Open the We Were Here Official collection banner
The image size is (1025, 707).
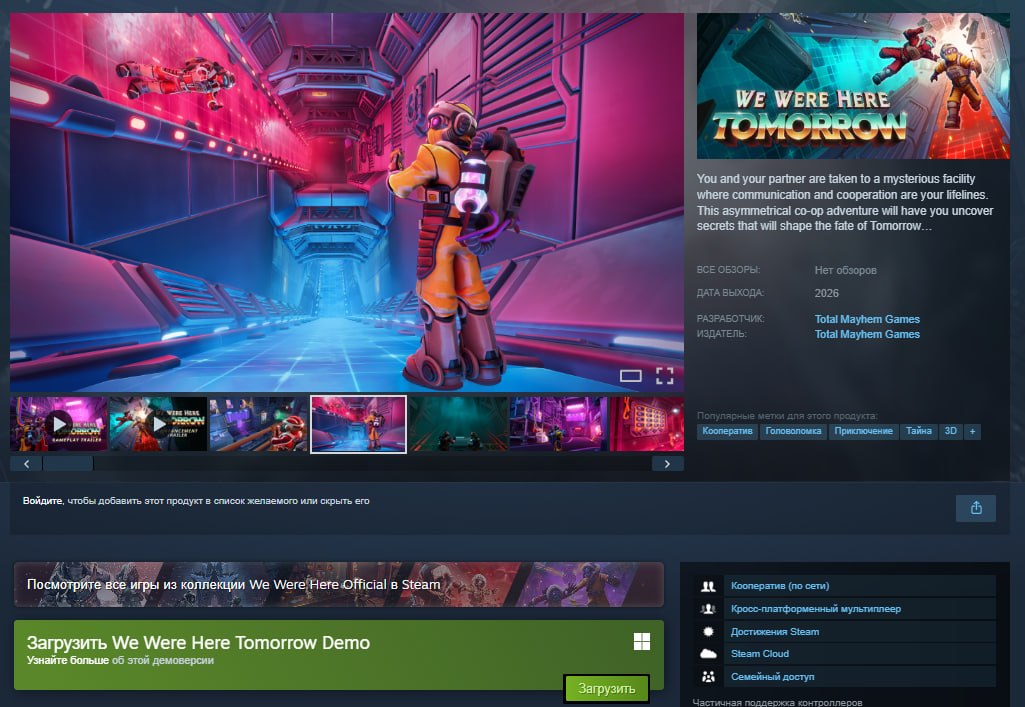338,584
